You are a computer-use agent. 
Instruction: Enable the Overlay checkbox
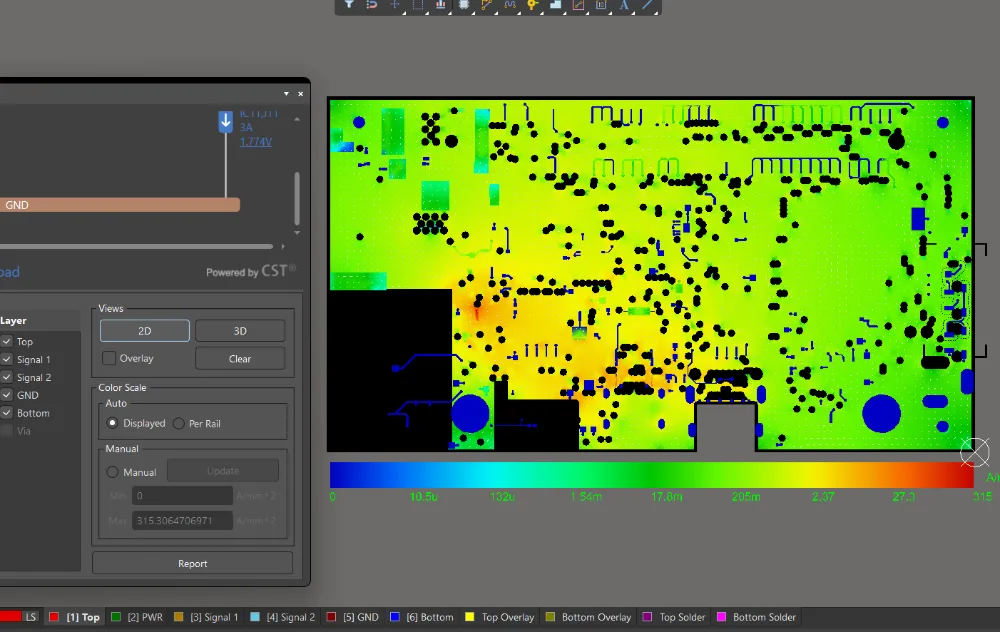[x=109, y=358]
